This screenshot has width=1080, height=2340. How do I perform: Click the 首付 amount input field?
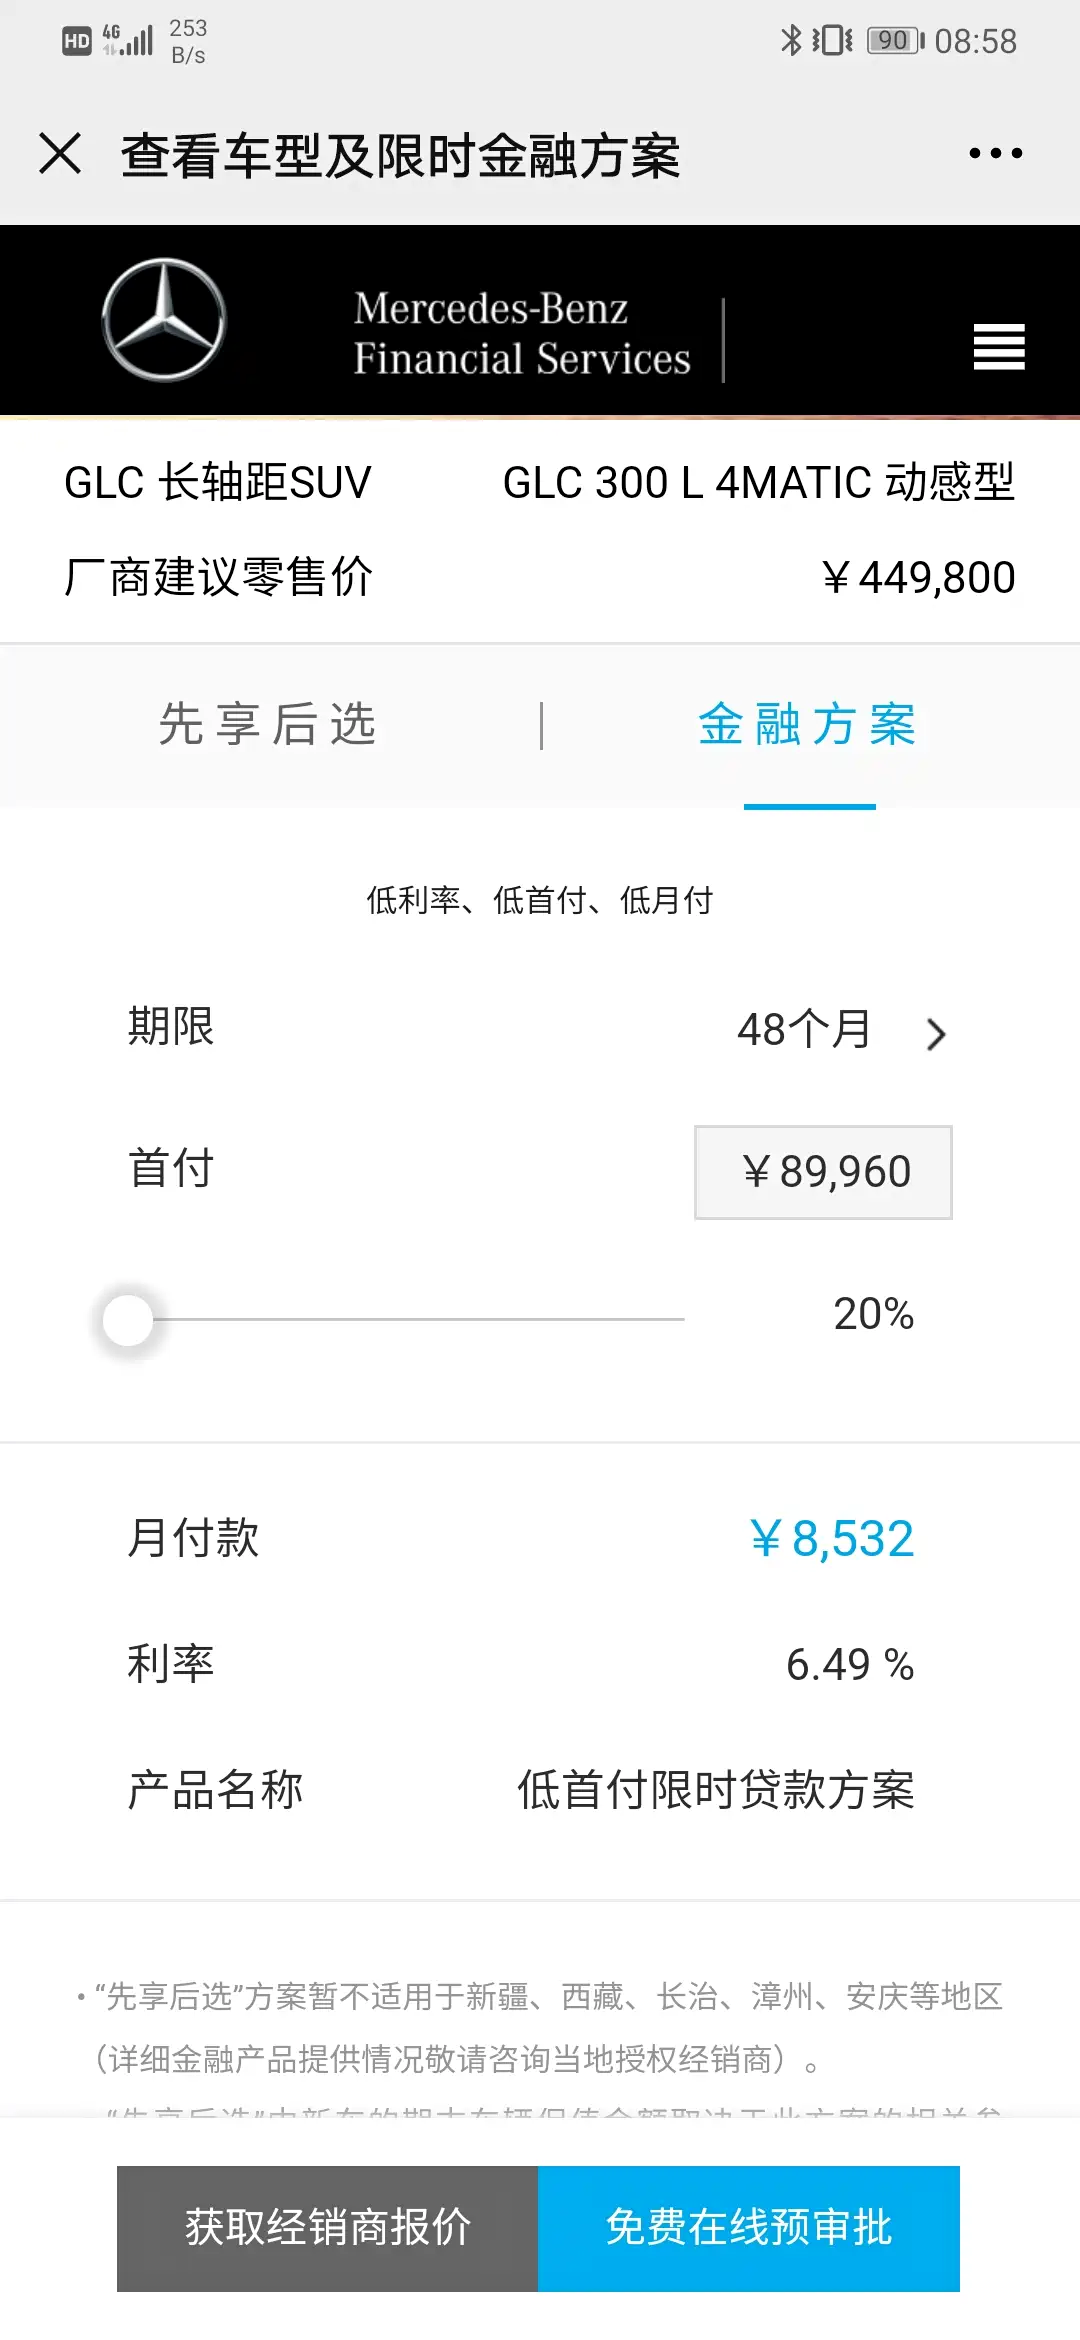[823, 1172]
